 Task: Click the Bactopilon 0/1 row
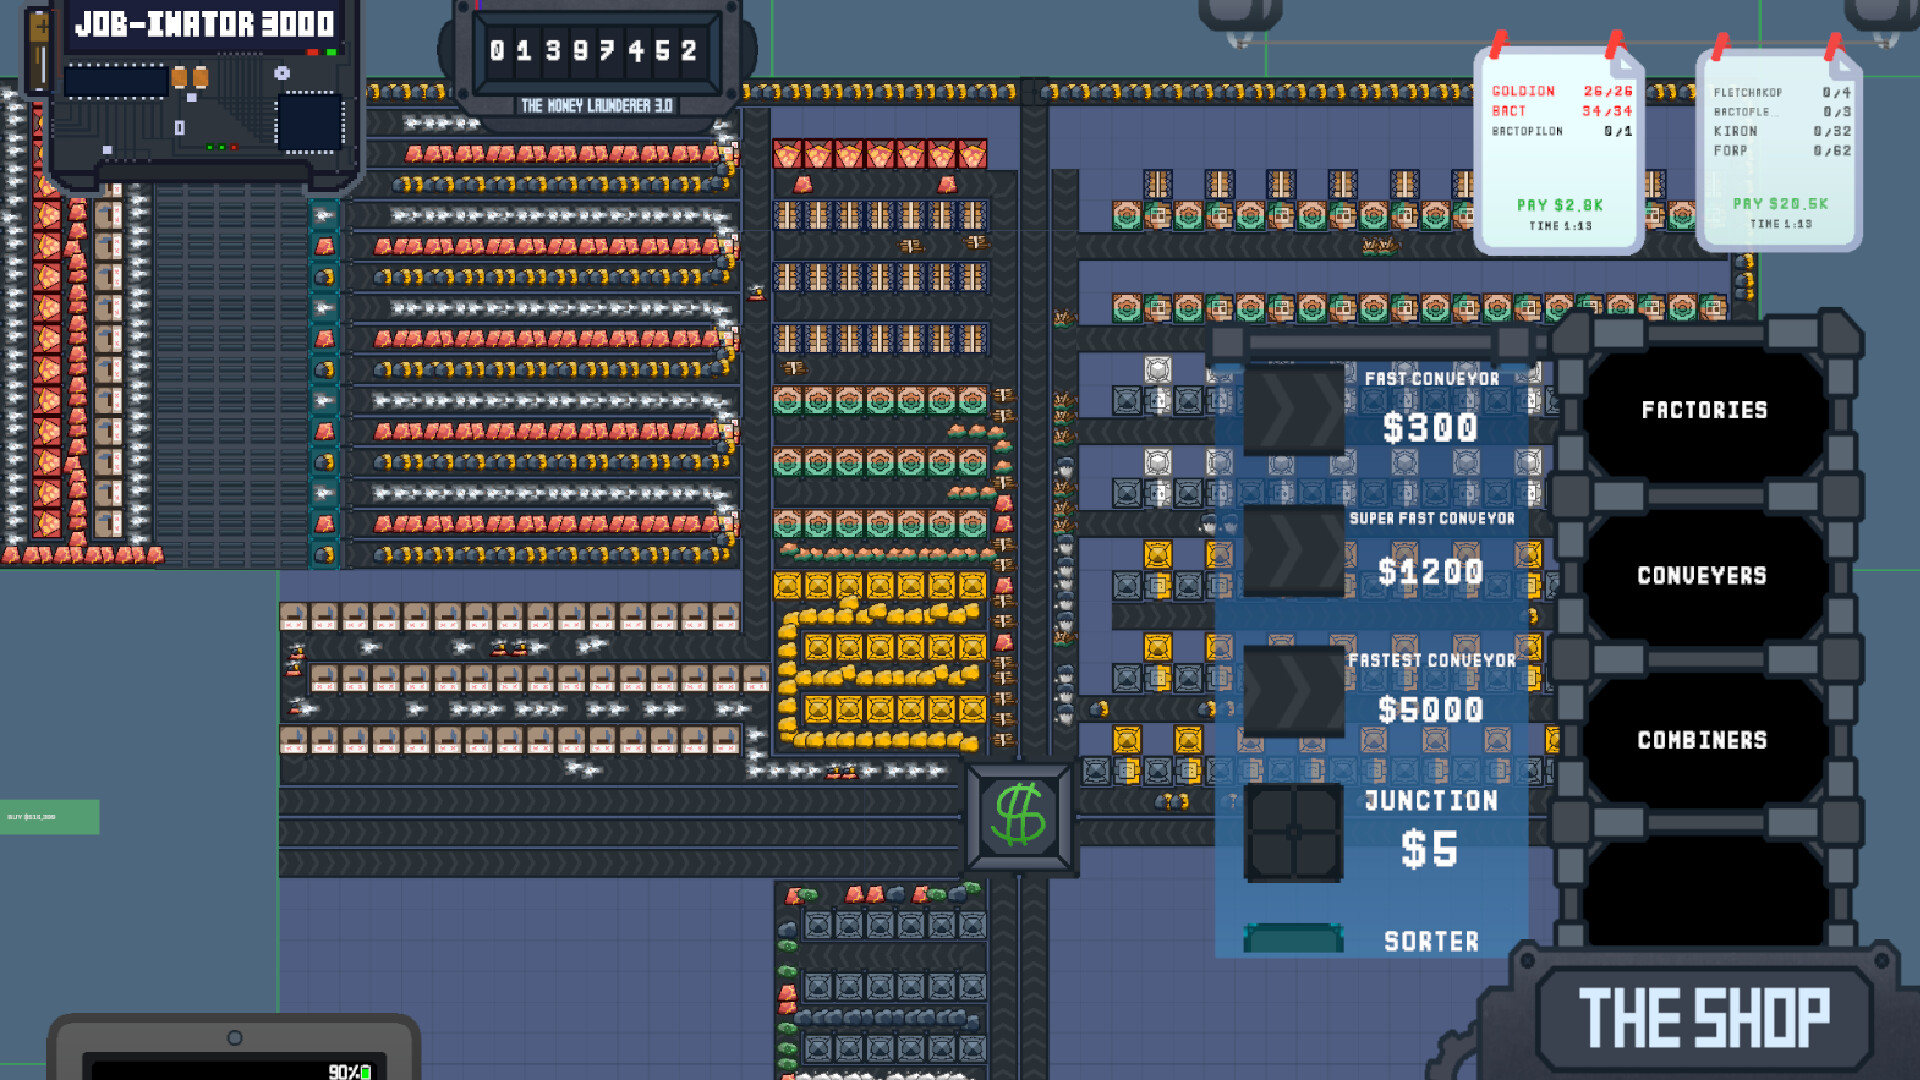pos(1561,131)
